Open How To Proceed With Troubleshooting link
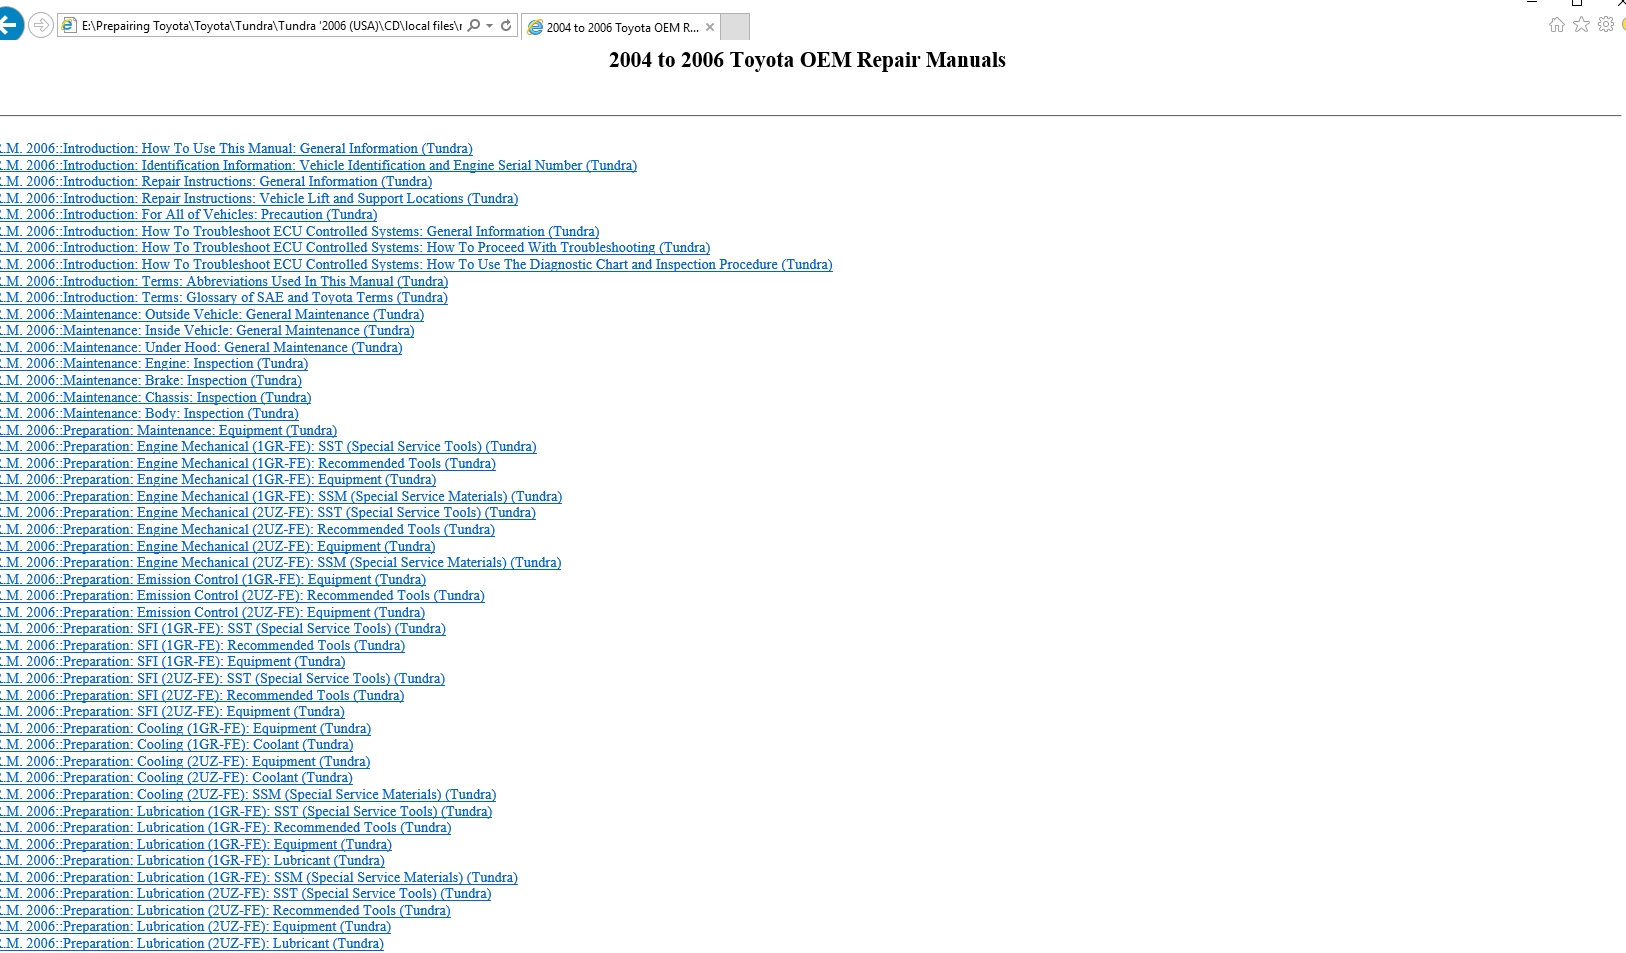This screenshot has width=1626, height=953. (x=355, y=248)
